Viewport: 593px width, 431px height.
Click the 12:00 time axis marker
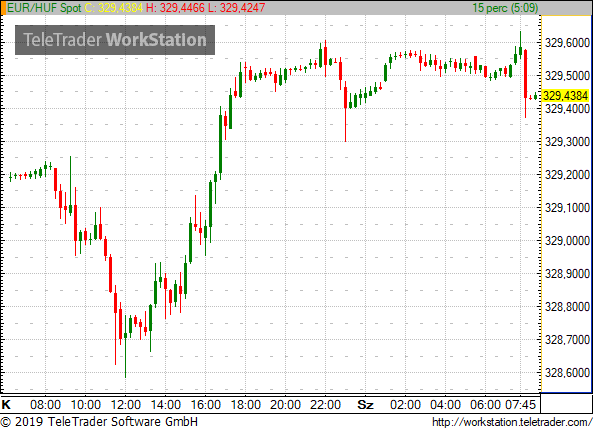click(126, 405)
